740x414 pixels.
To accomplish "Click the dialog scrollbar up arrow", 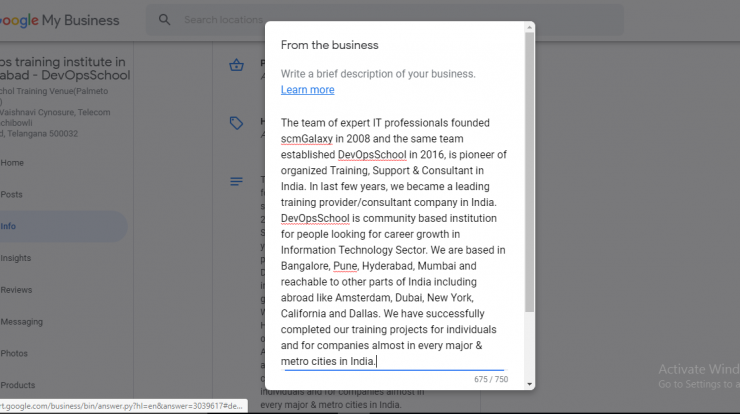I will [x=530, y=27].
